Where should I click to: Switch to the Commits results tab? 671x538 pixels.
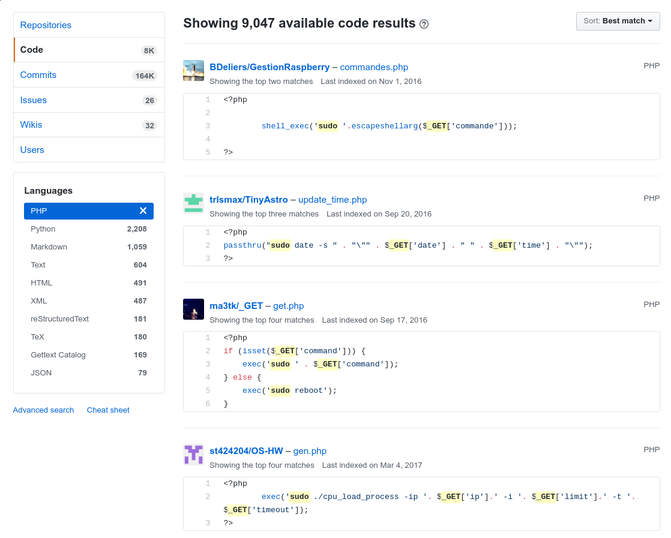[x=38, y=75]
